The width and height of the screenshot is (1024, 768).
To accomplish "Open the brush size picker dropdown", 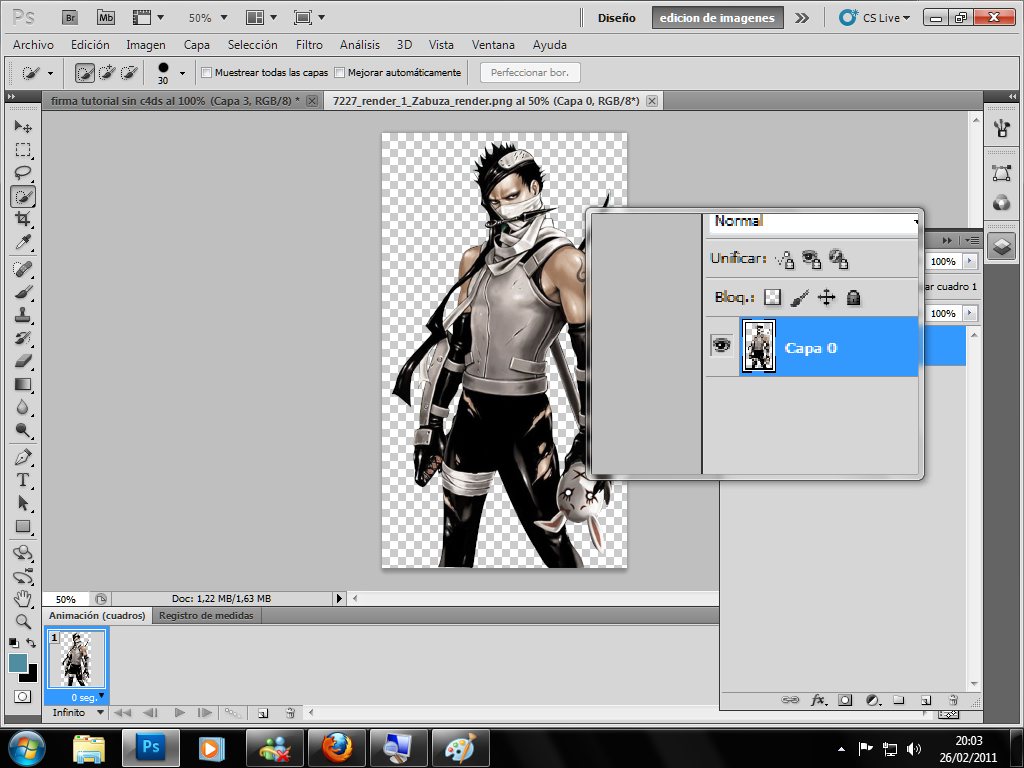I will coord(182,73).
